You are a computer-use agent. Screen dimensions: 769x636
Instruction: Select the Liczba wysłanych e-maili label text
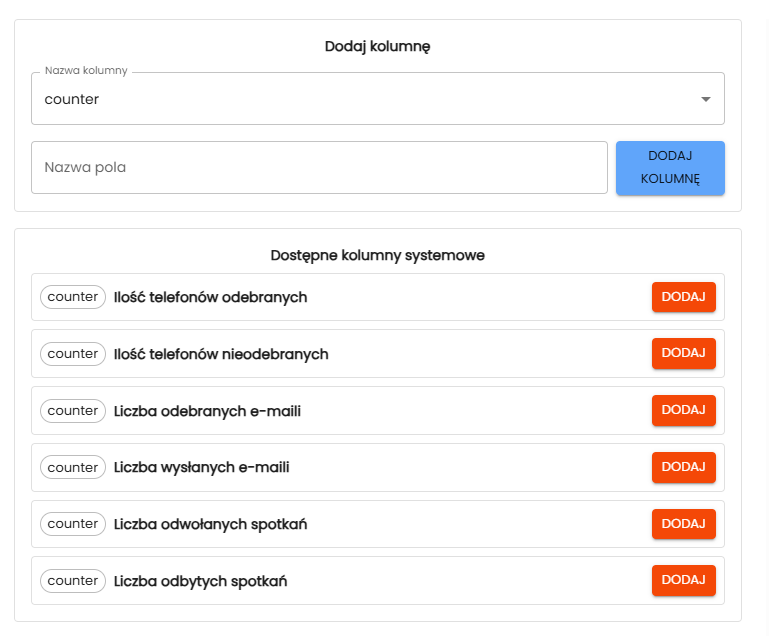pos(201,467)
